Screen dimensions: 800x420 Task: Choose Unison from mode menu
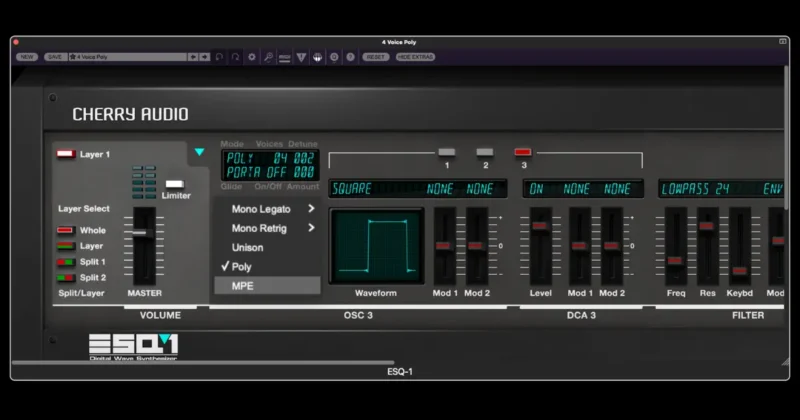tap(267, 248)
